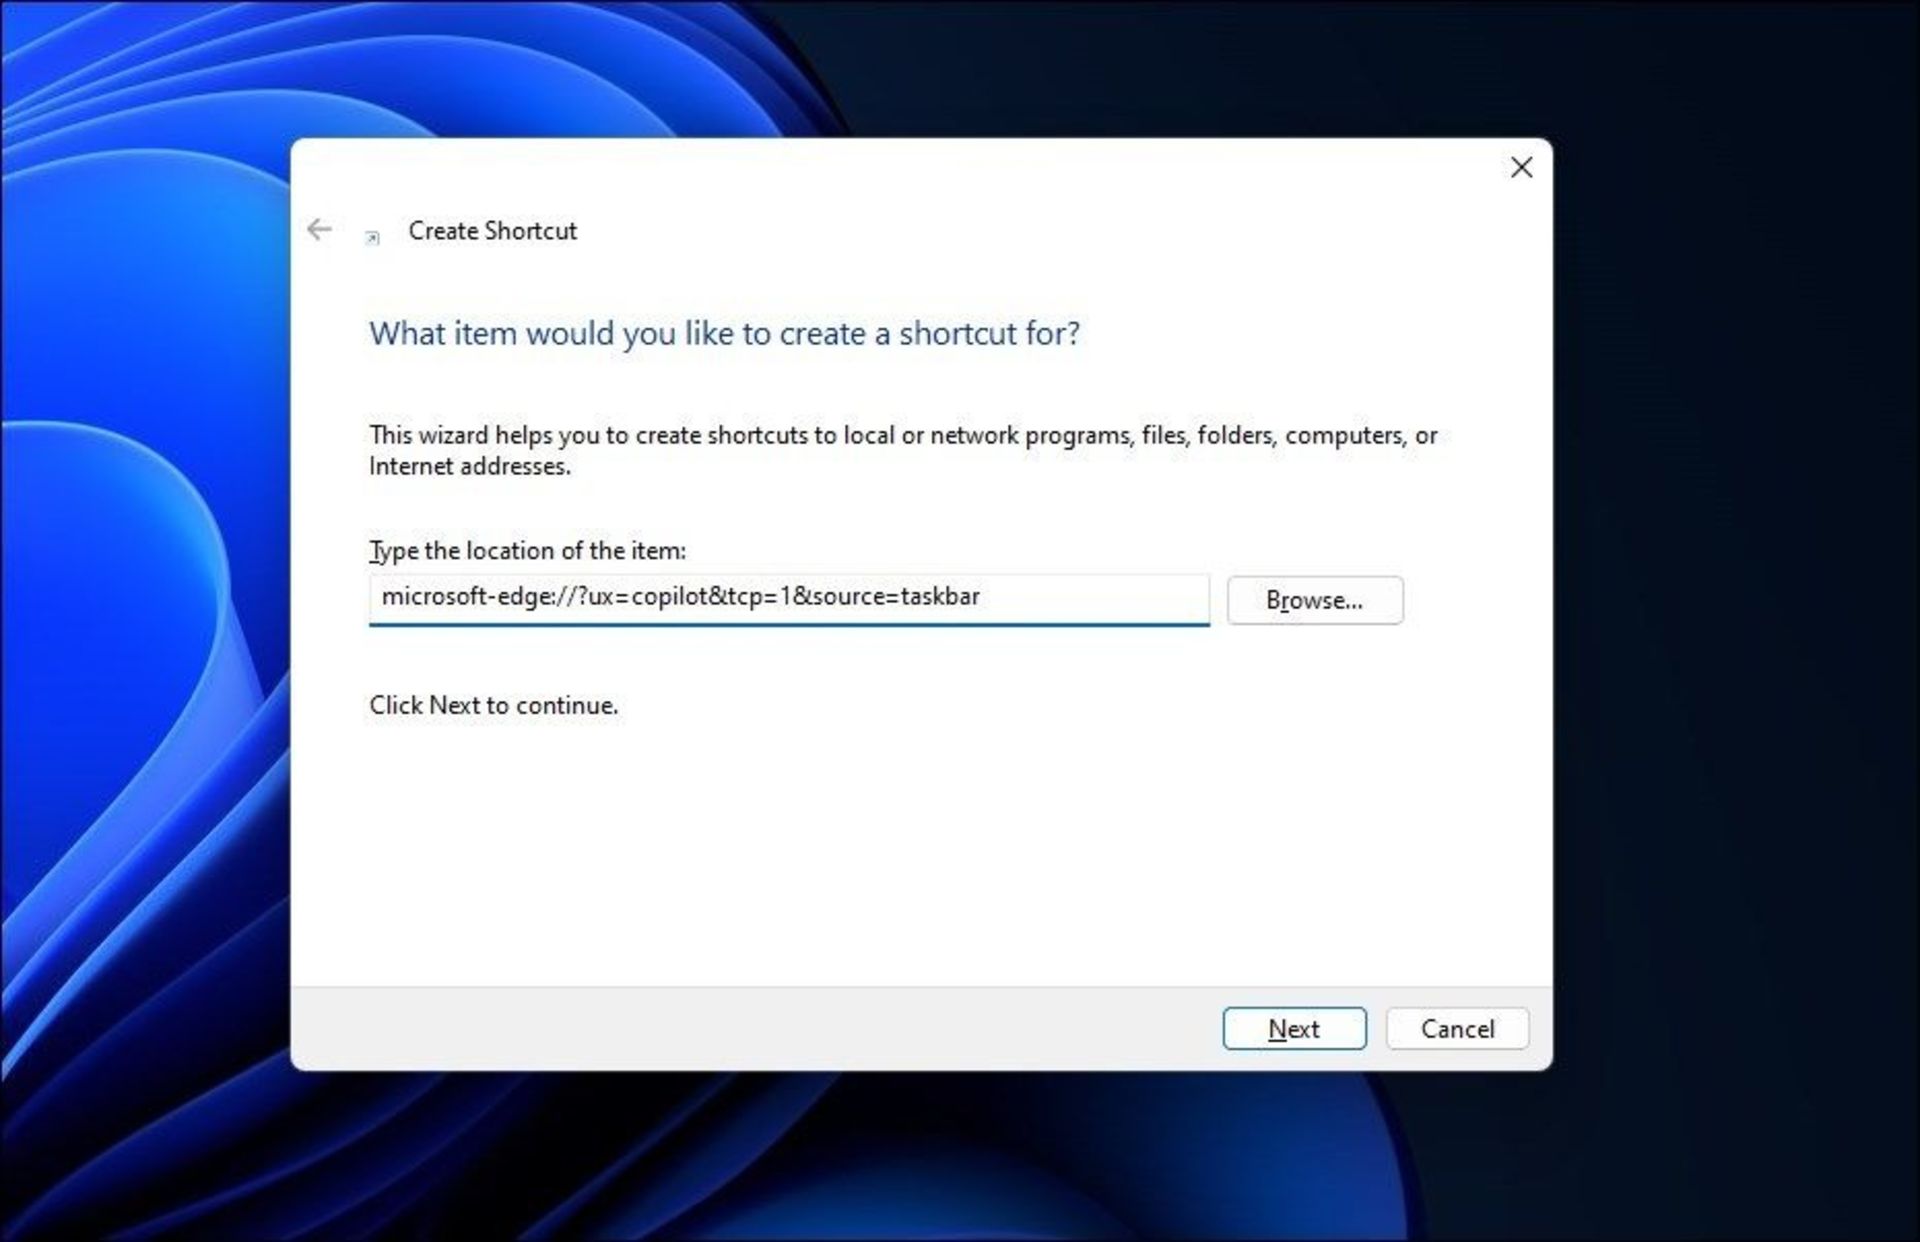This screenshot has width=1920, height=1242.
Task: Click the 'What item would you like' heading
Action: coord(724,333)
